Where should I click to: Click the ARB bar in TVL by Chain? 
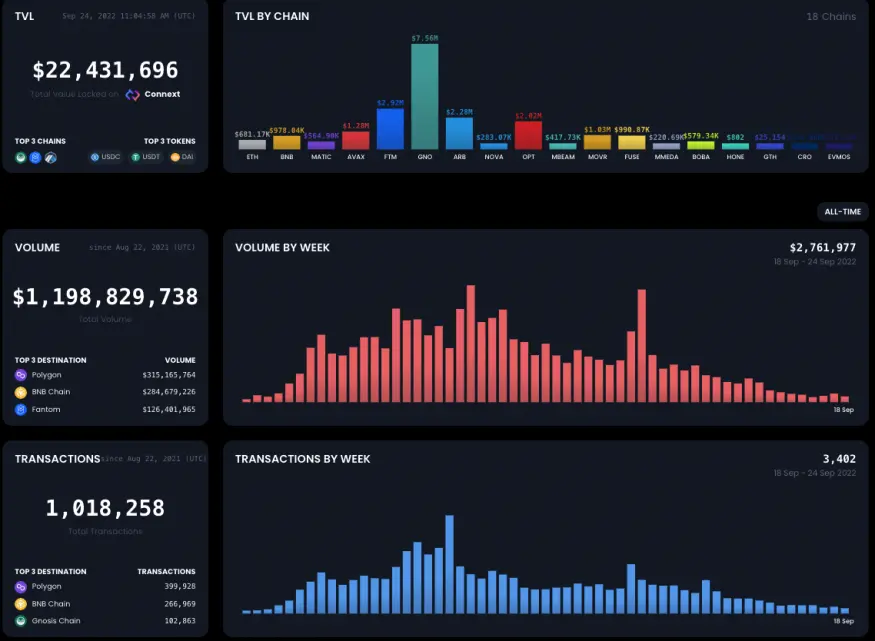459,133
